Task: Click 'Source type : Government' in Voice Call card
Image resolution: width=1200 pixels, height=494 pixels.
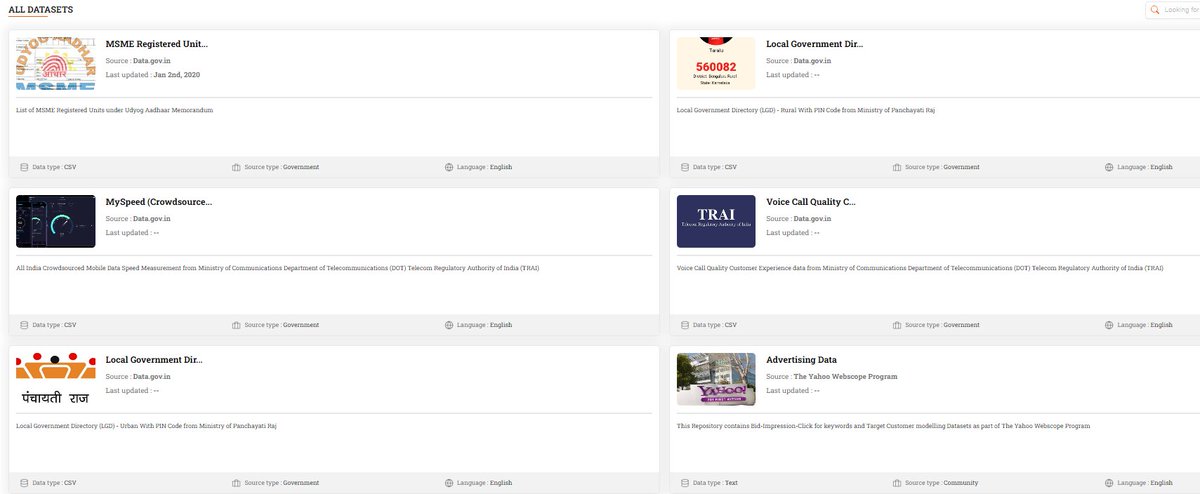Action: coord(942,325)
